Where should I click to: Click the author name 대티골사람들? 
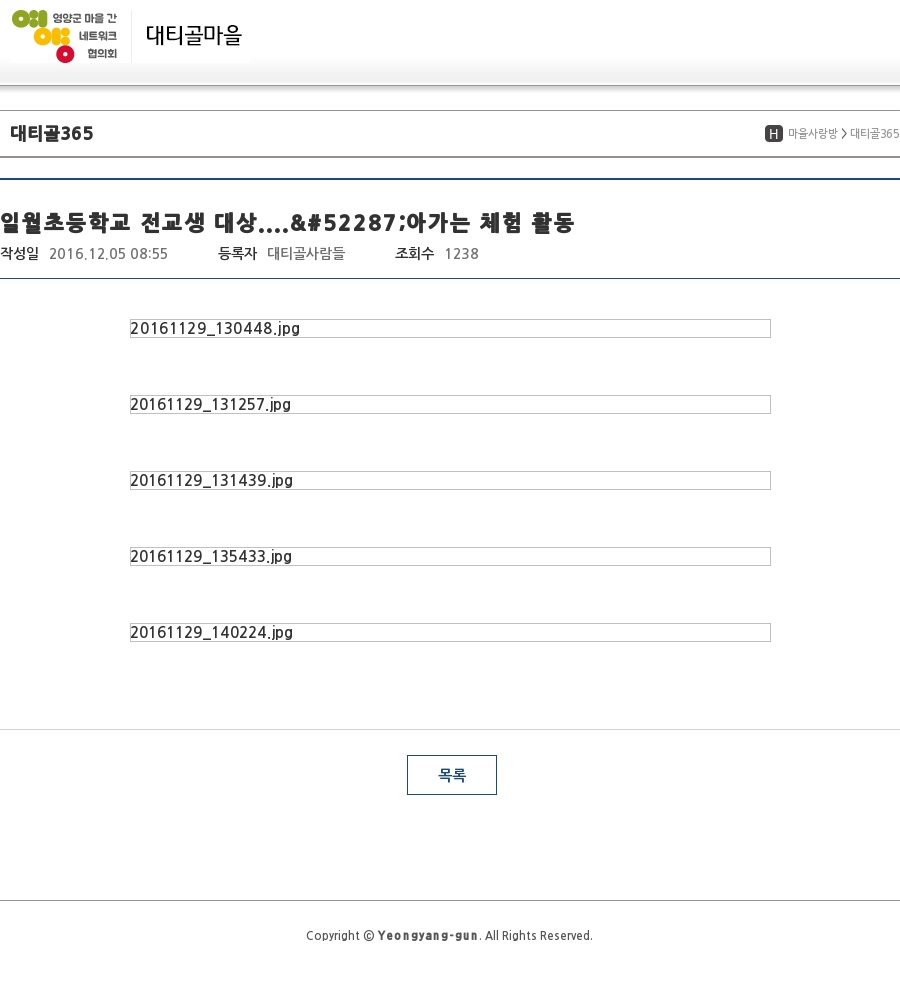(x=306, y=254)
